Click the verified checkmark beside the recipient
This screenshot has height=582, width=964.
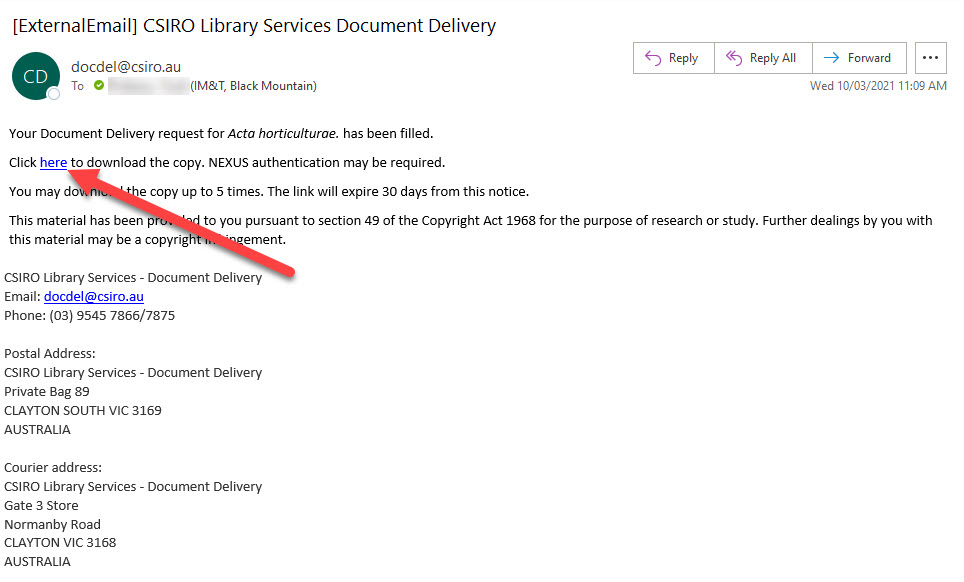click(x=96, y=86)
